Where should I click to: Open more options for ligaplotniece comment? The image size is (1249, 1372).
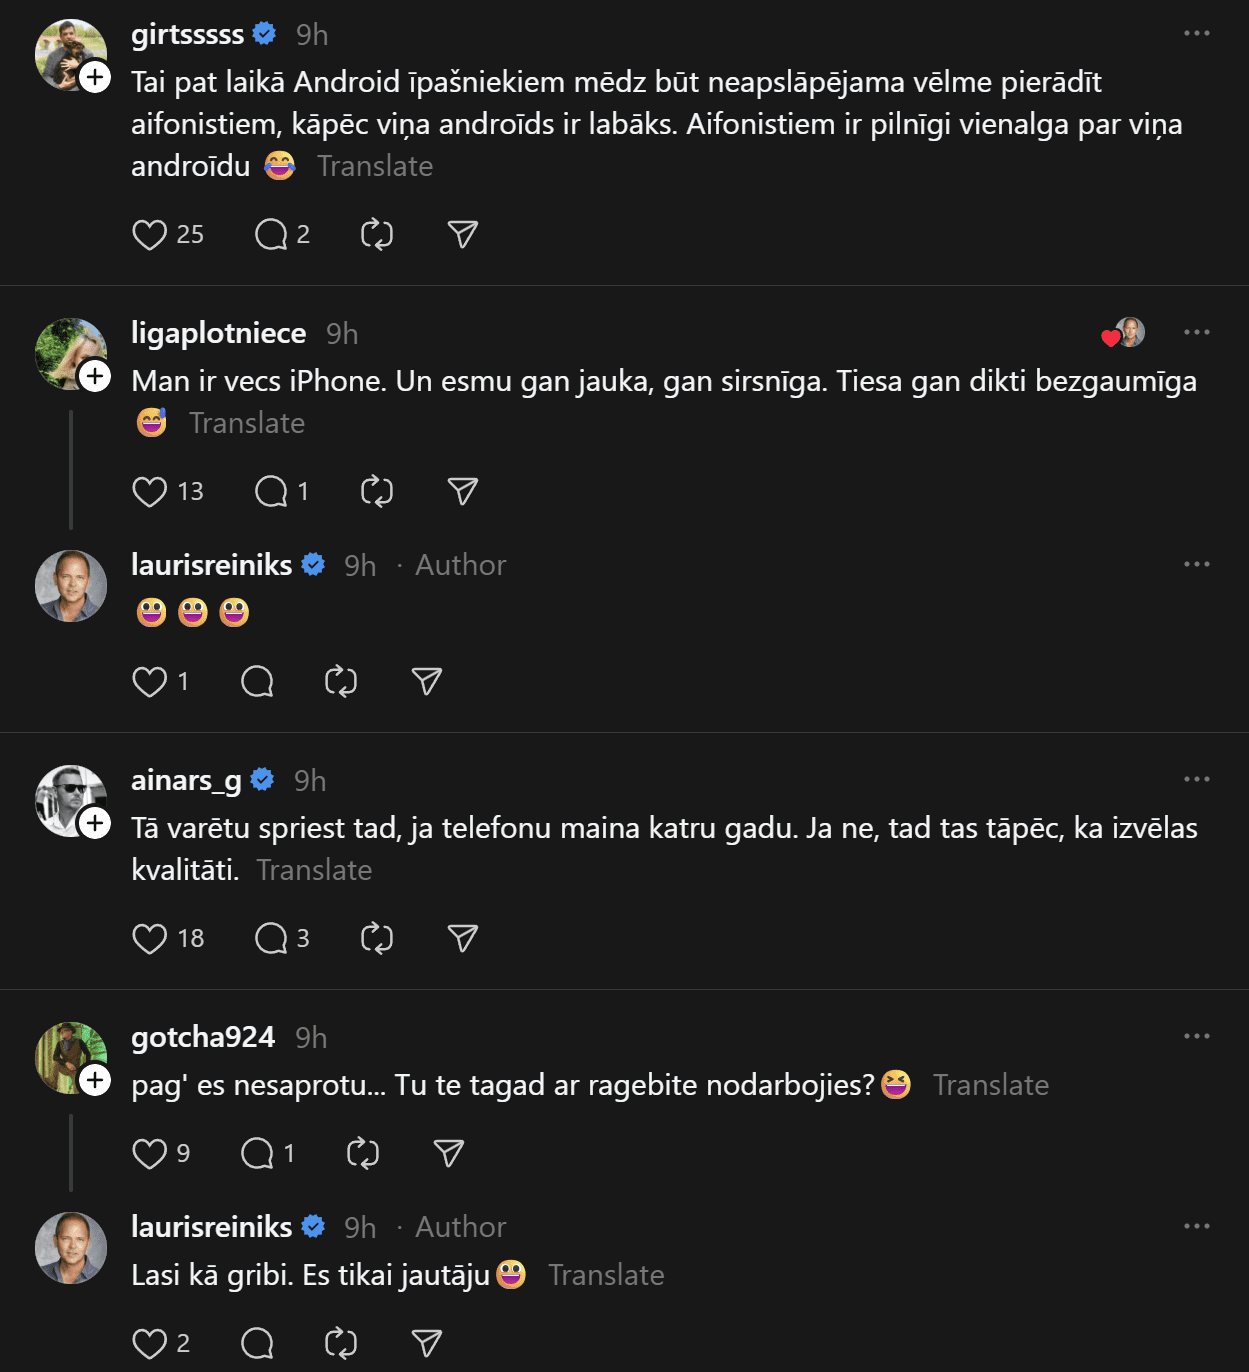pos(1196,333)
